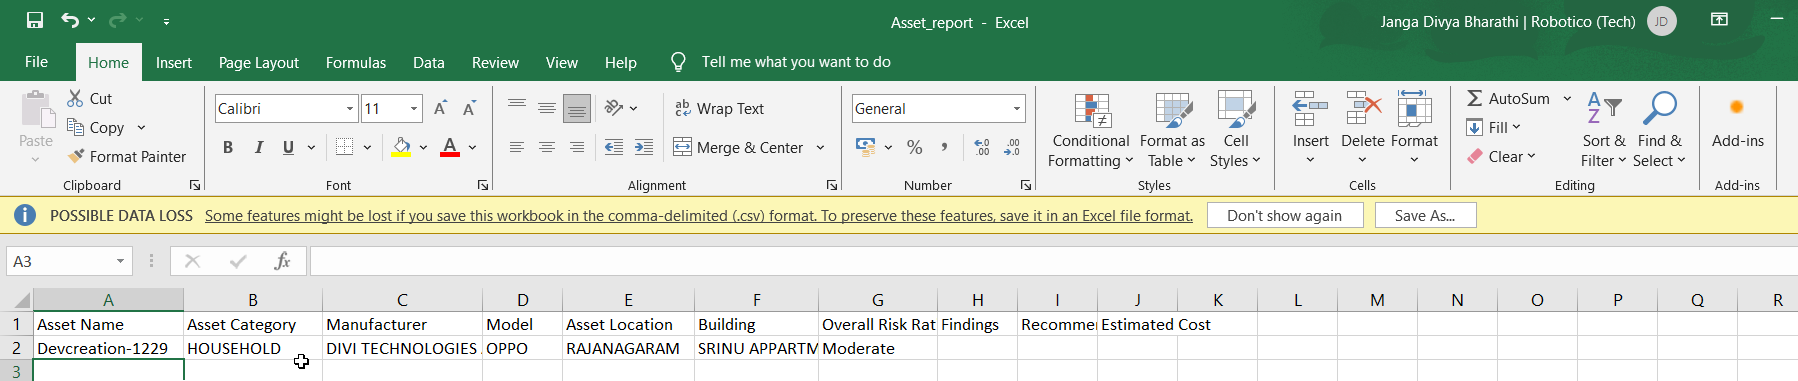This screenshot has width=1798, height=381.
Task: Apply Borders to the cells
Action: 345,147
